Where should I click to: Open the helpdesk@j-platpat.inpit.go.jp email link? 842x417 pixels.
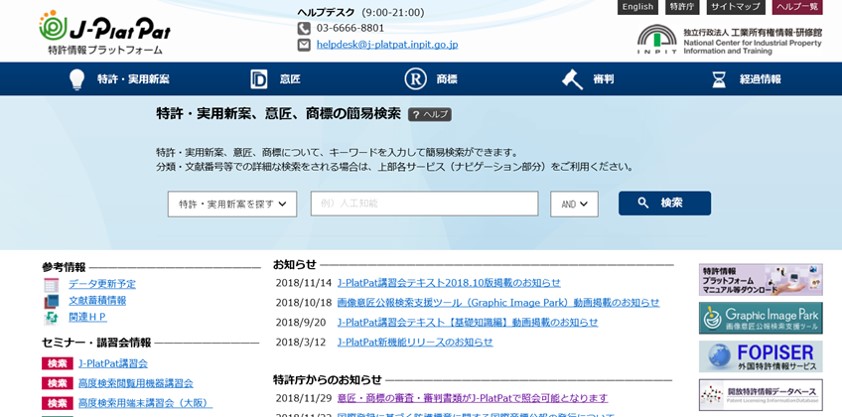pyautogui.click(x=387, y=45)
